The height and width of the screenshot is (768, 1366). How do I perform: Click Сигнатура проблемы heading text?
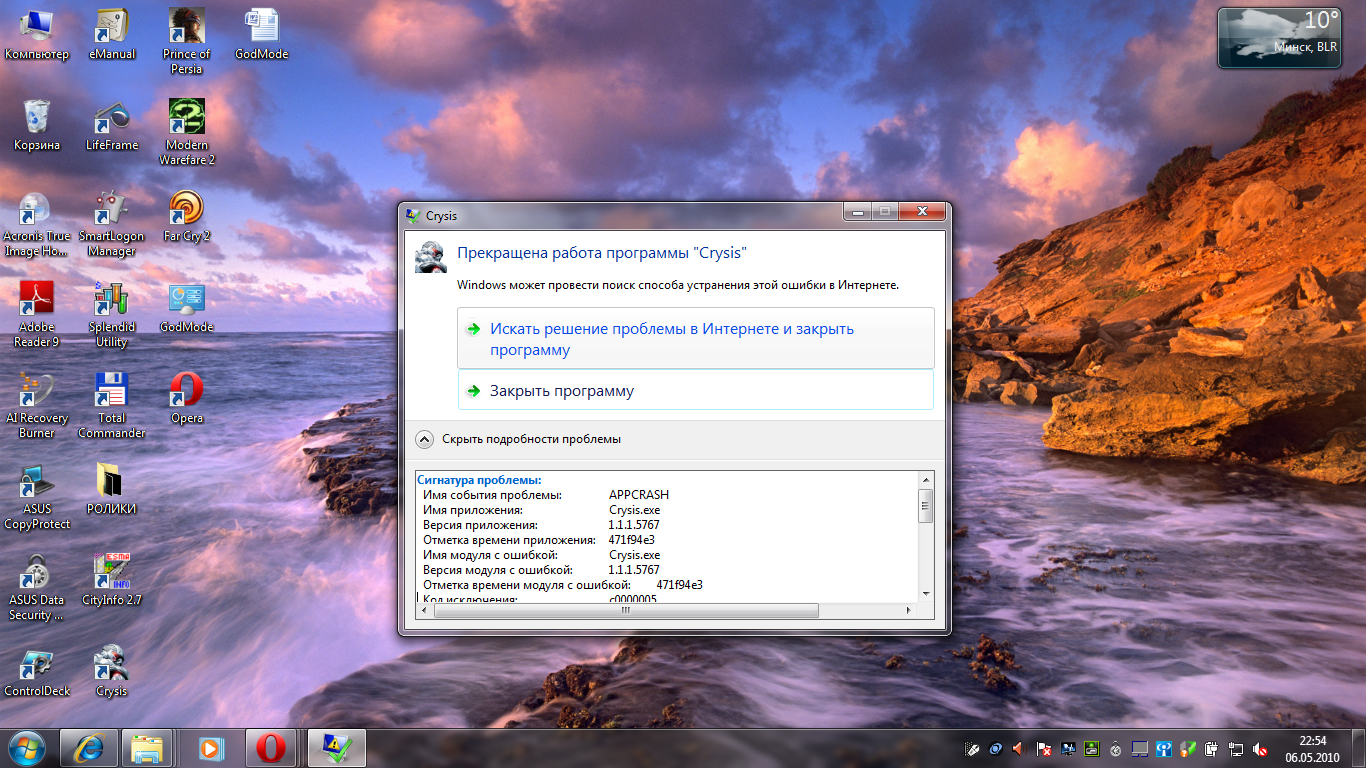click(479, 480)
